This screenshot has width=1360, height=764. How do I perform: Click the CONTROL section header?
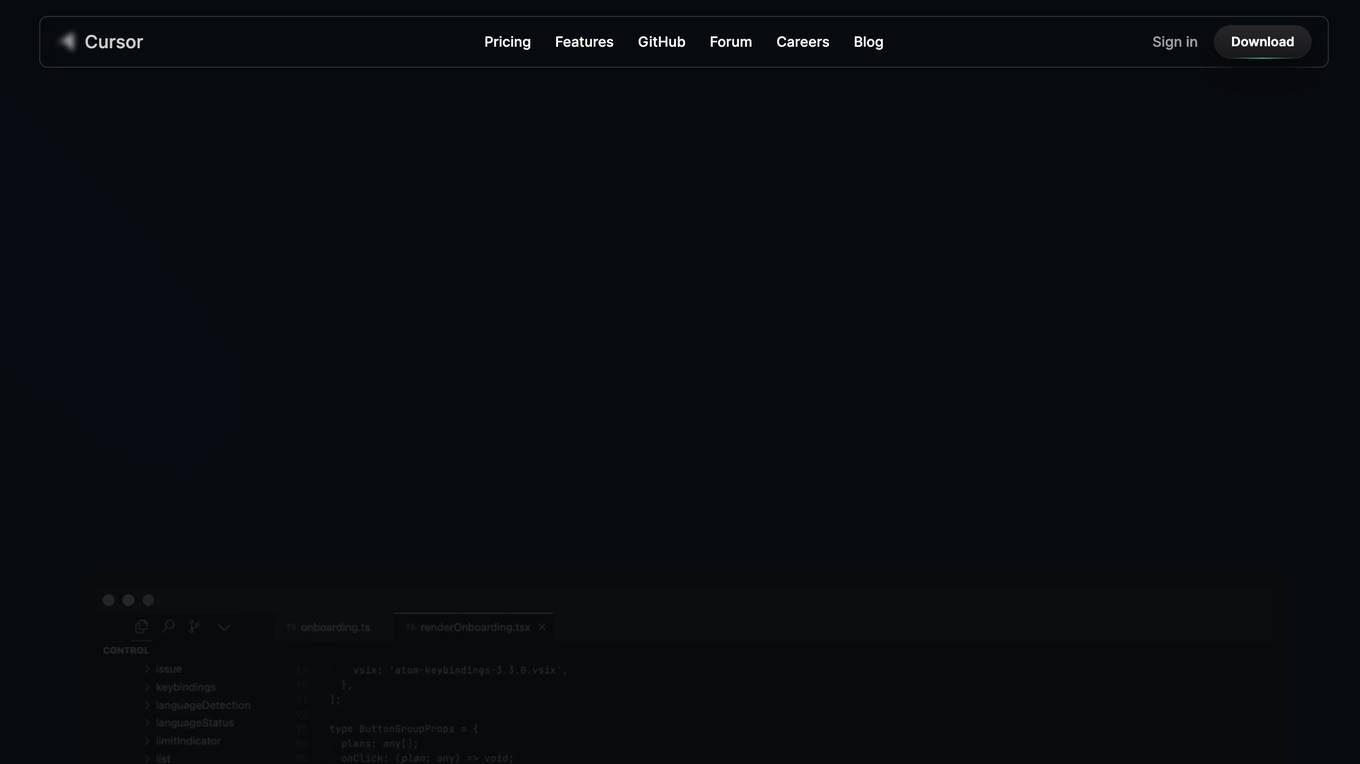tap(126, 651)
